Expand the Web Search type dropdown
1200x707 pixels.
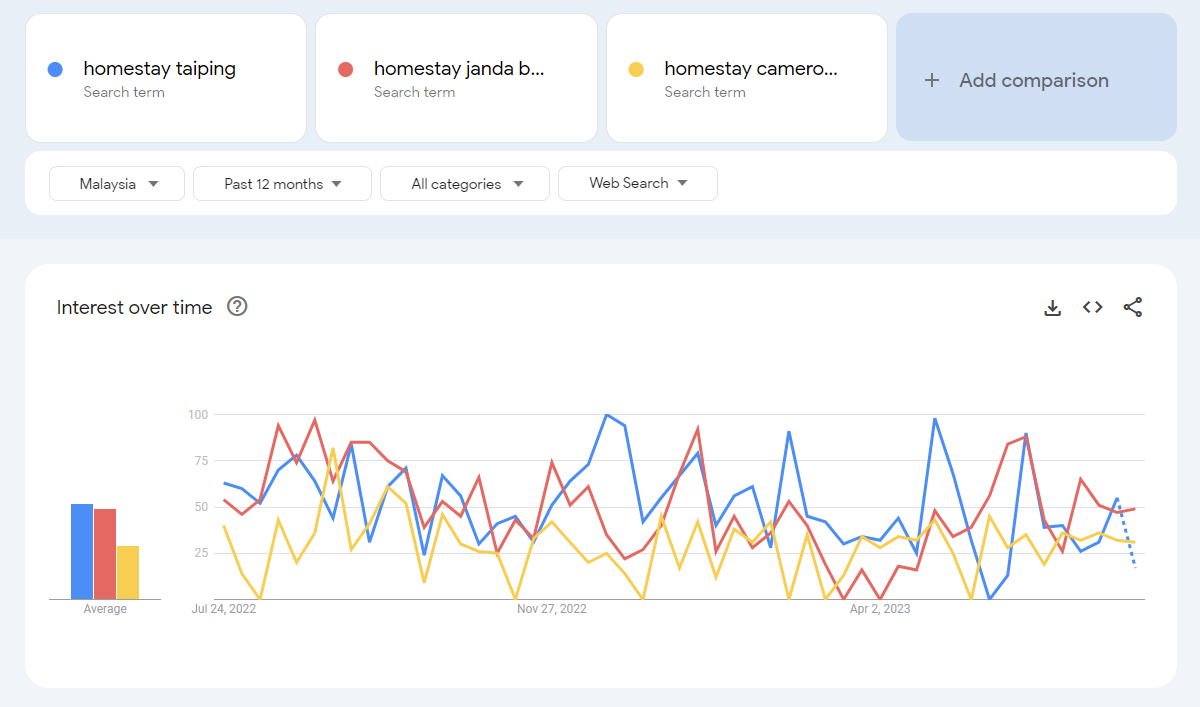(x=637, y=183)
